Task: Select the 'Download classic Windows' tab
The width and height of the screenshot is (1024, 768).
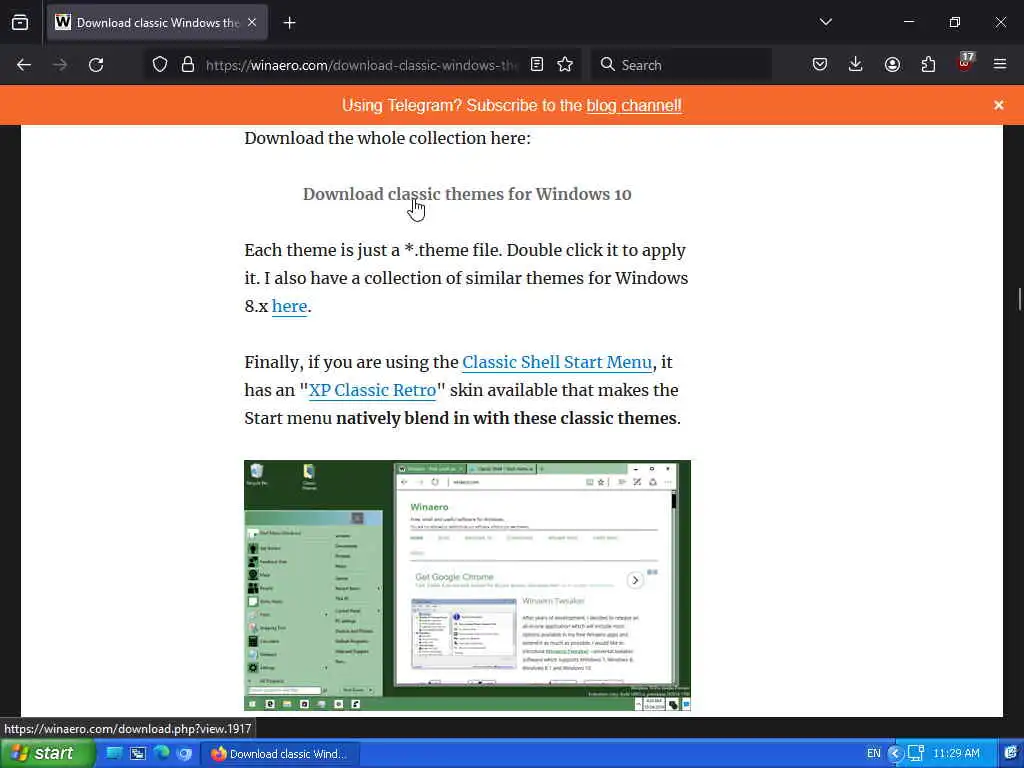Action: 157,23
